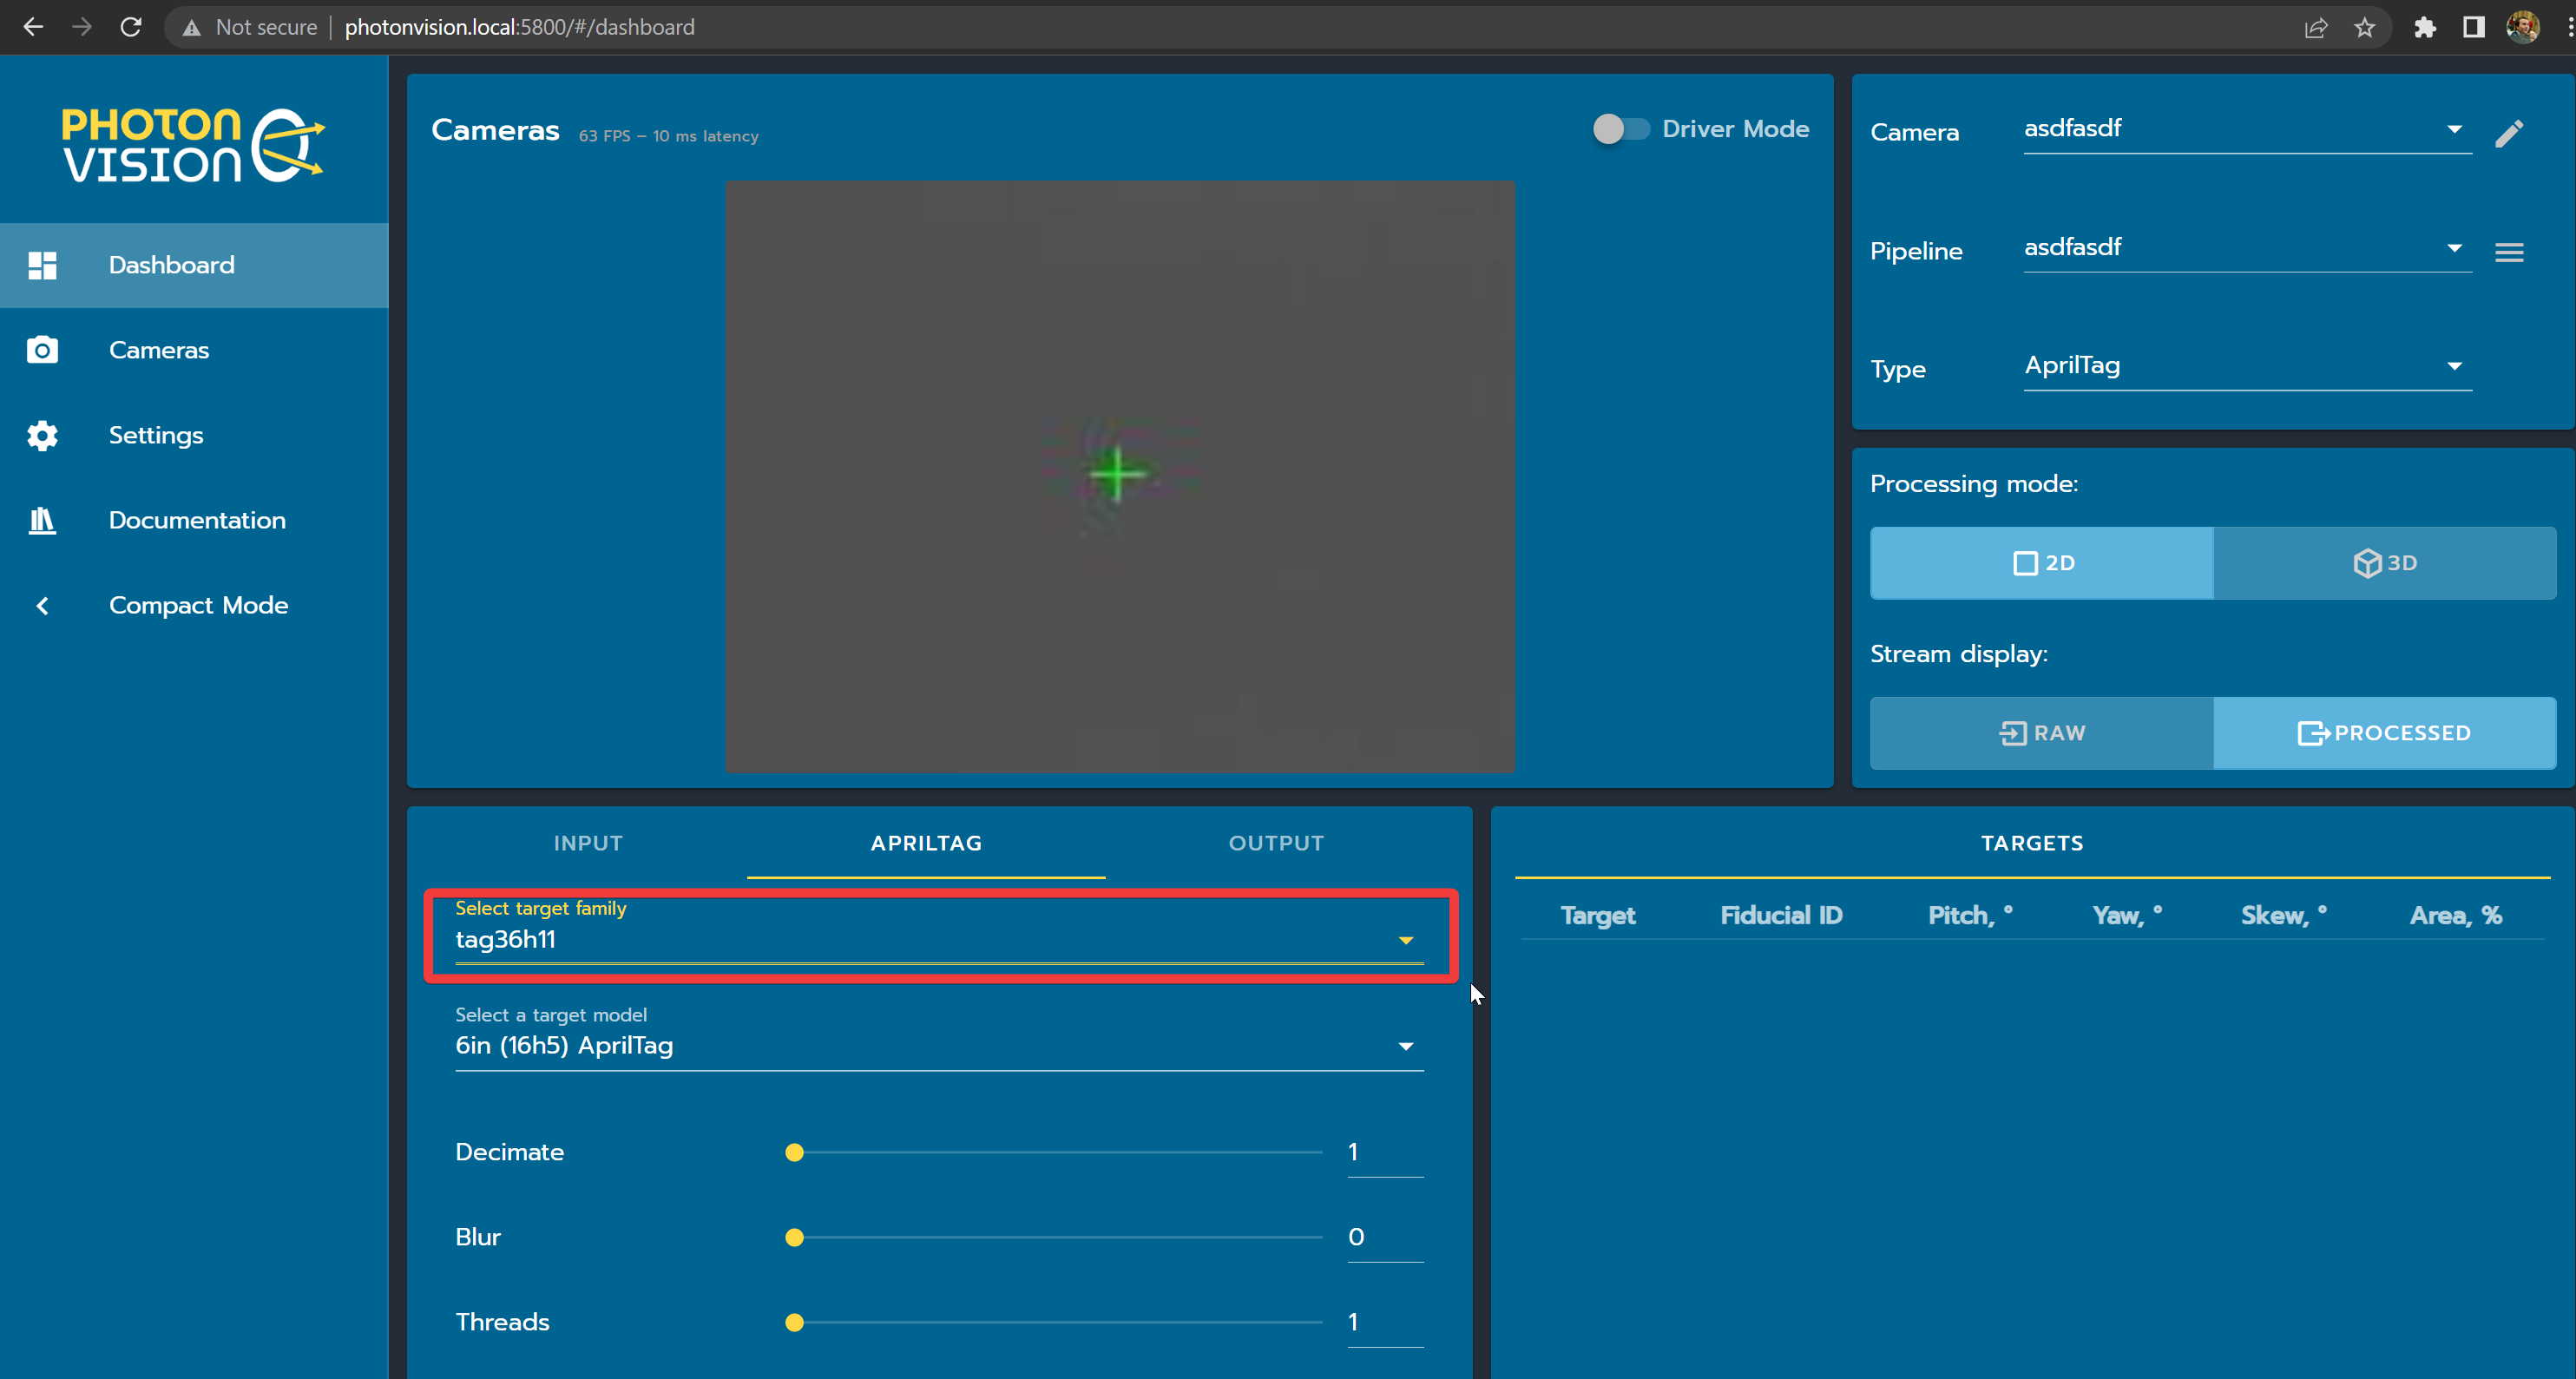Select the Dashboard icon in the sidebar

[42, 265]
